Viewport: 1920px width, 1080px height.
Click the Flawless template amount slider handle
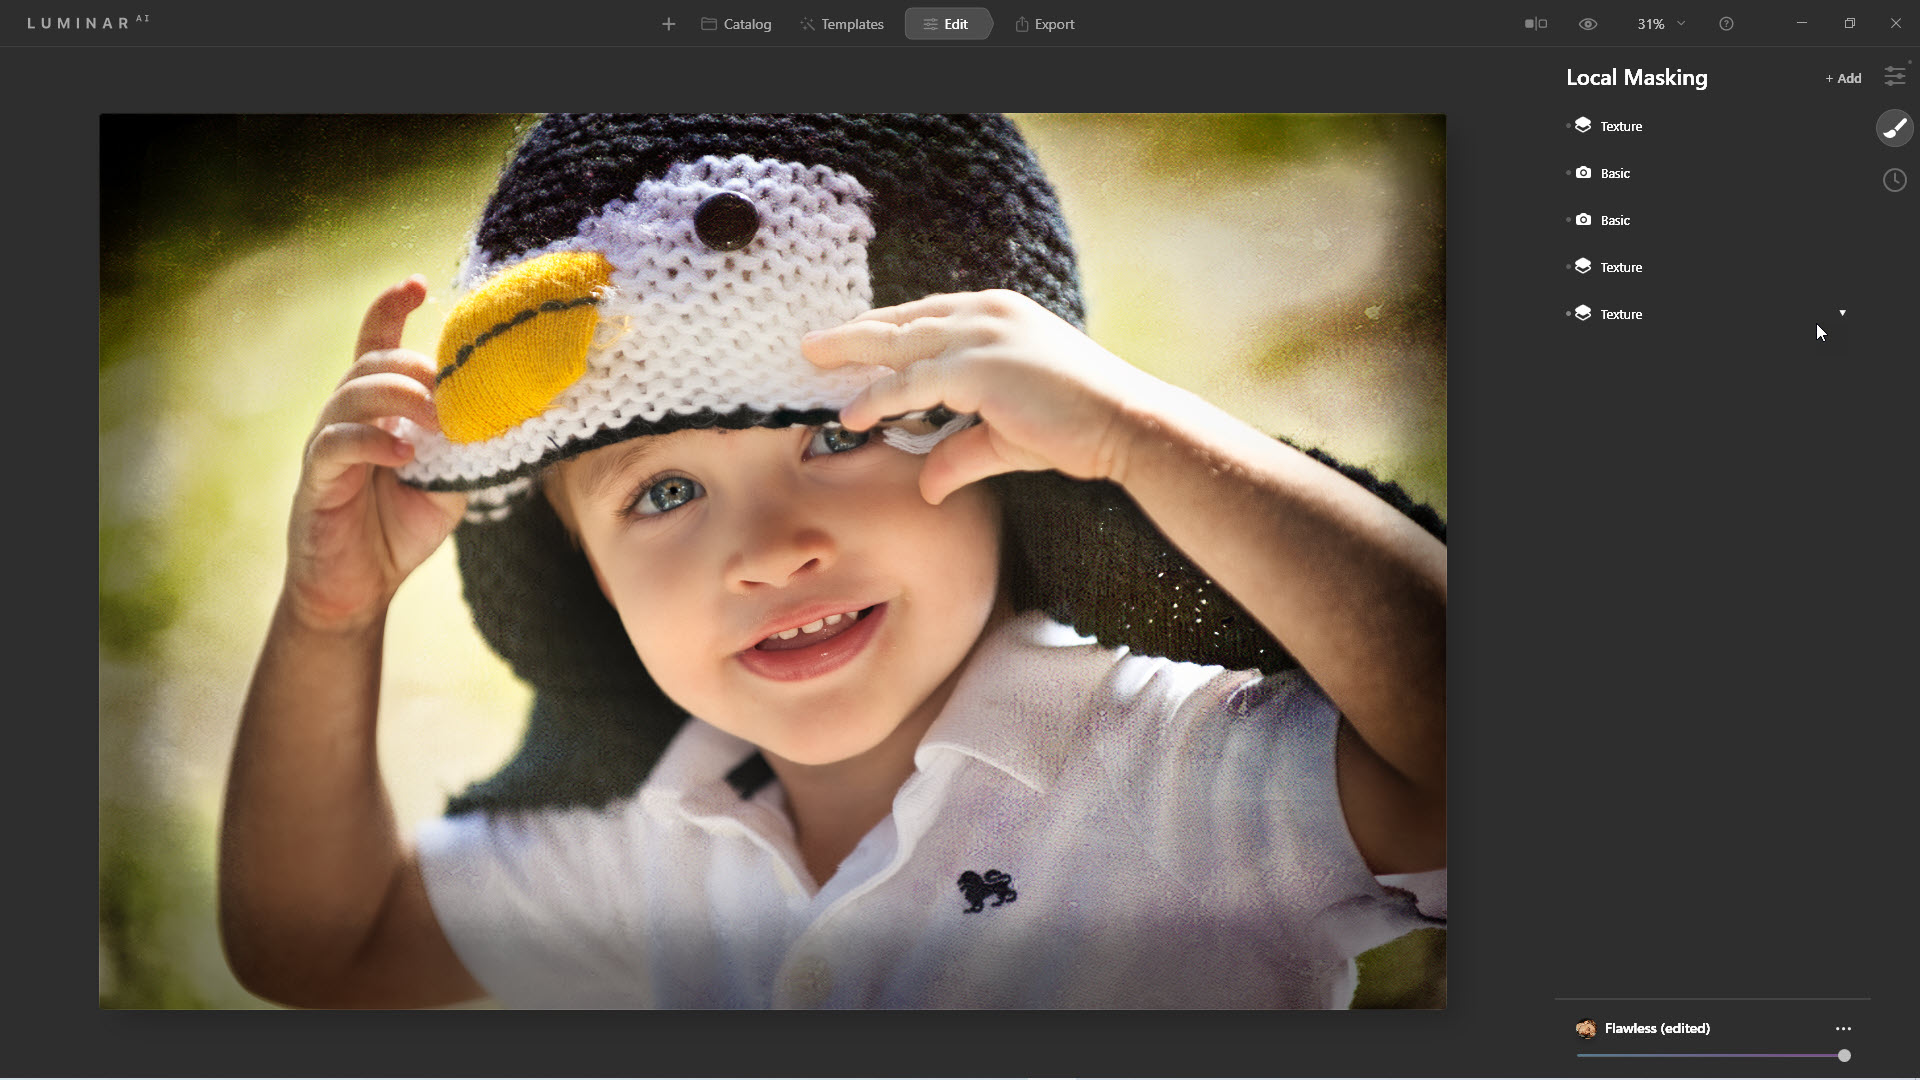[1844, 1056]
